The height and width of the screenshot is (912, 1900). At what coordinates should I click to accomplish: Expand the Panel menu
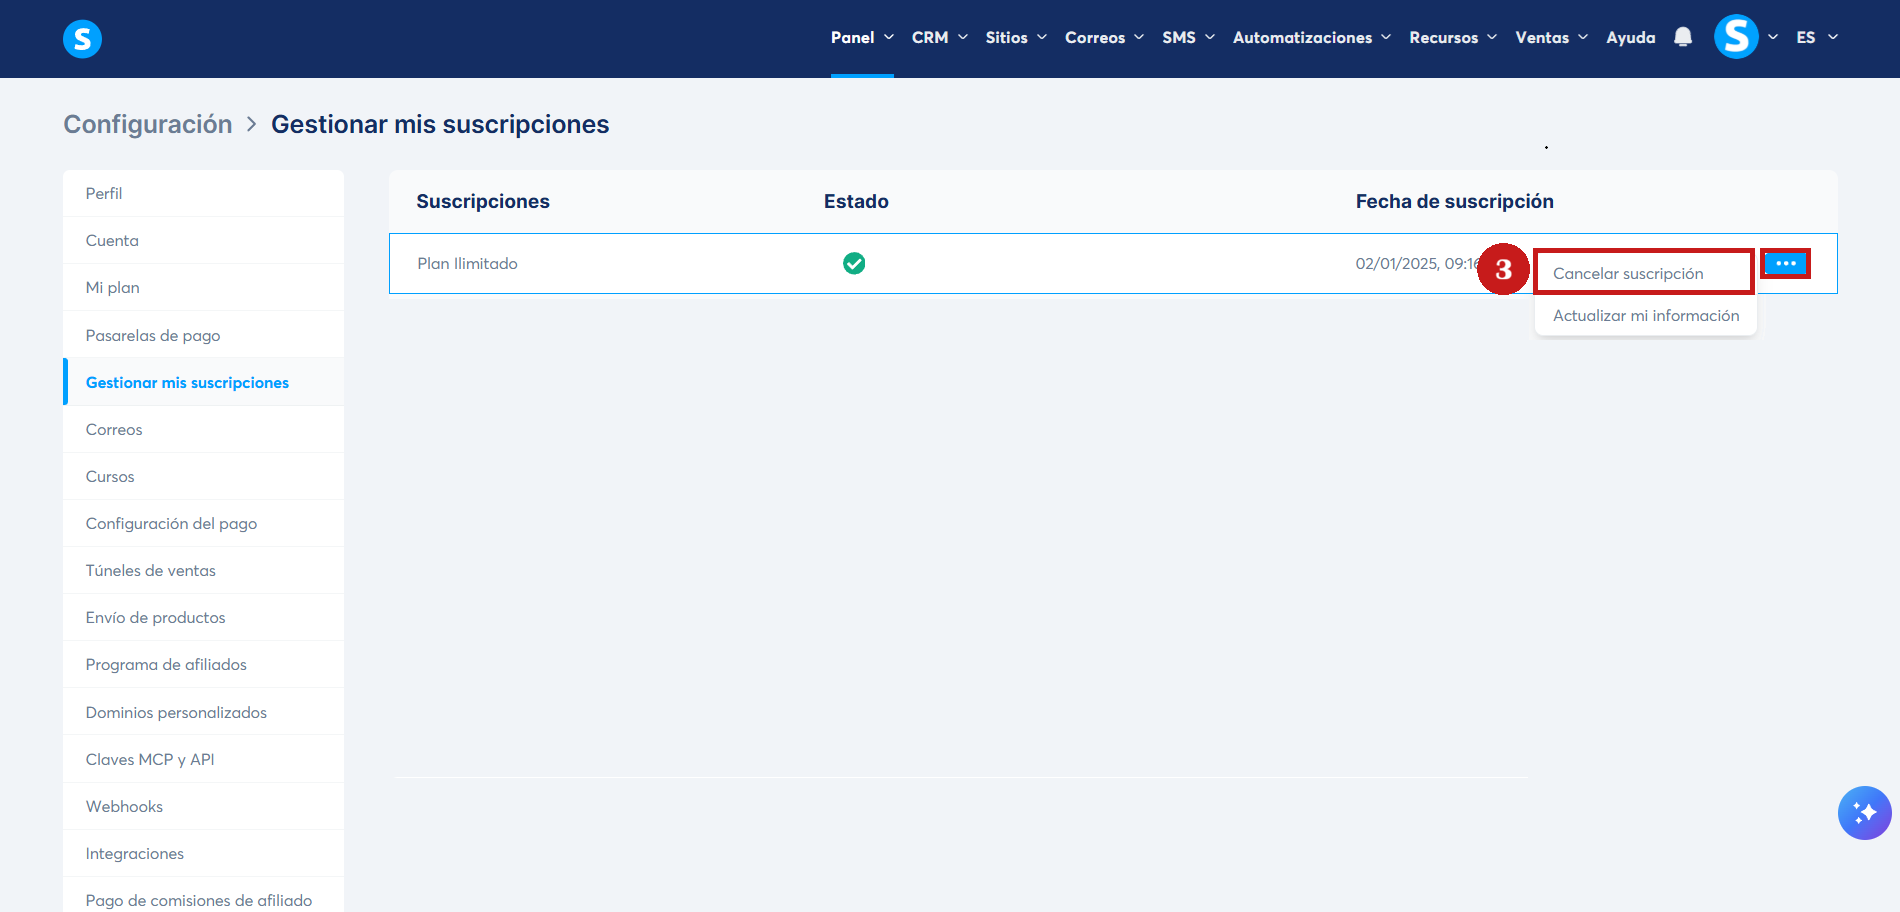[862, 38]
